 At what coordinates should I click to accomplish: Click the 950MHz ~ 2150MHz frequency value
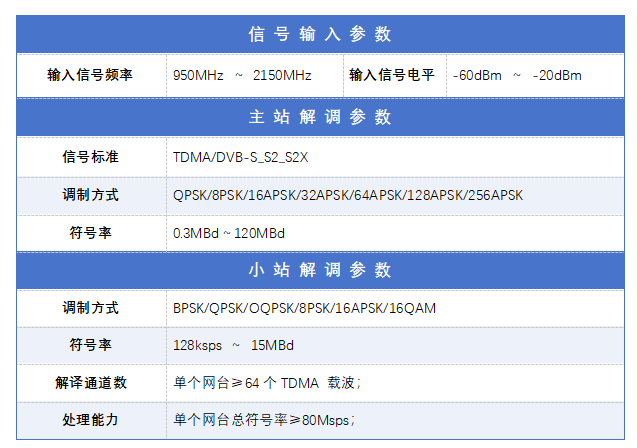pyautogui.click(x=242, y=75)
